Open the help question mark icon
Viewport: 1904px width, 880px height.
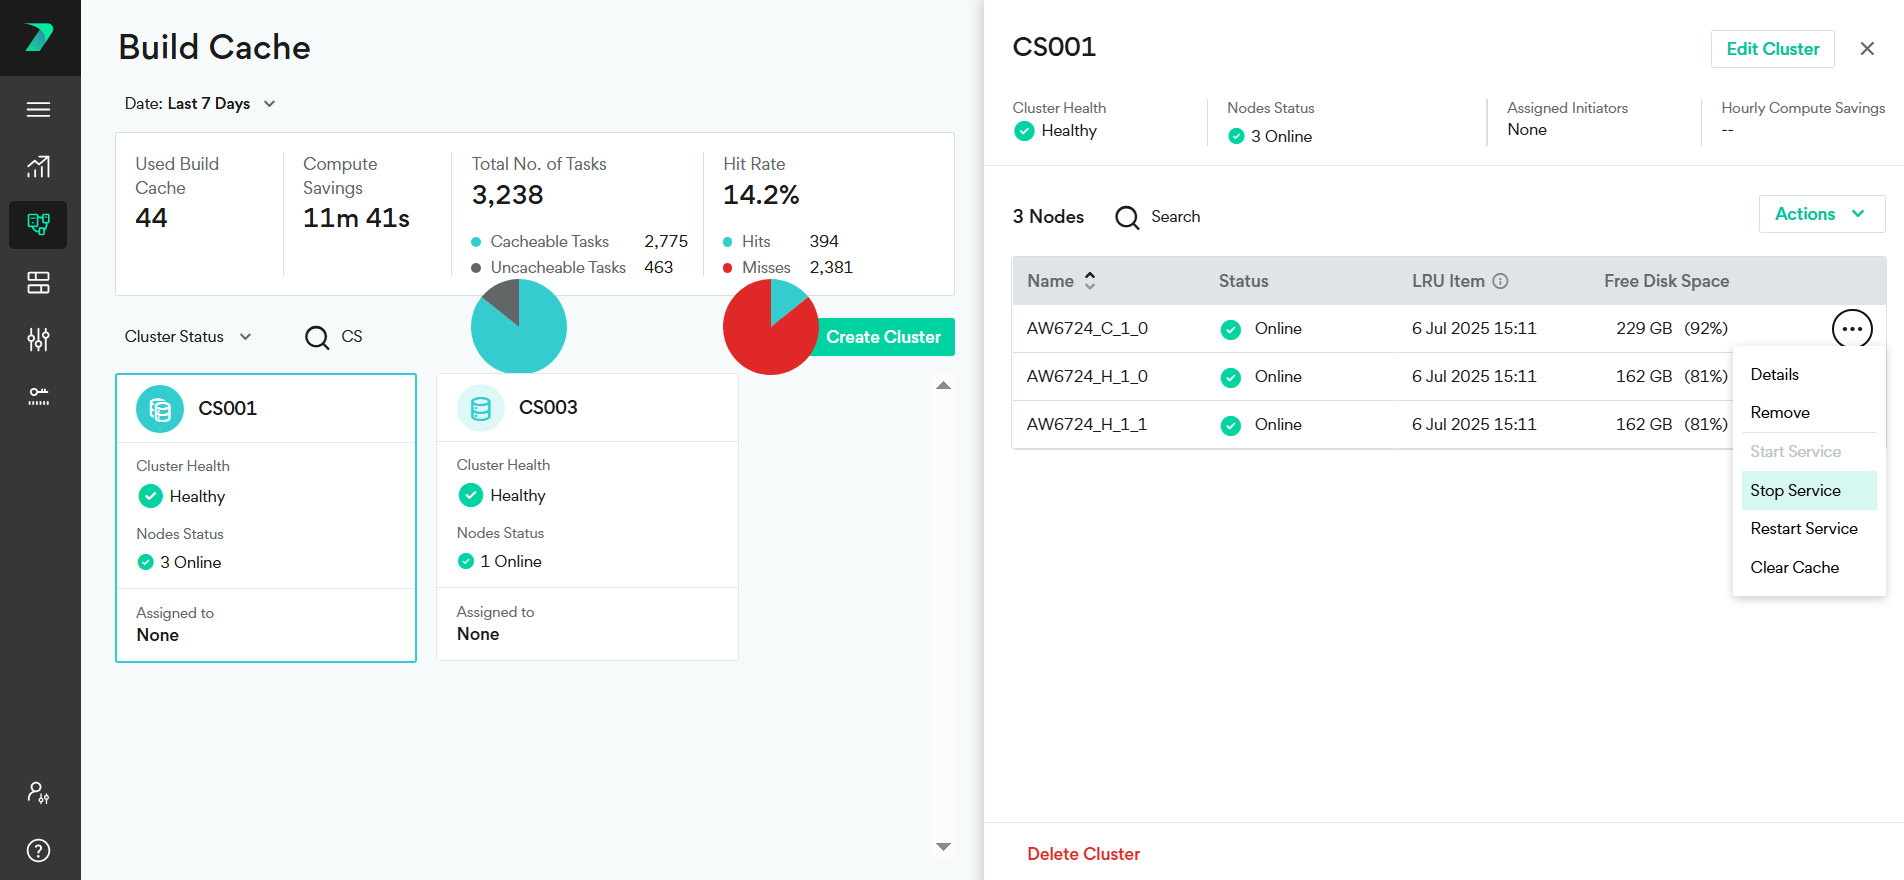point(38,851)
